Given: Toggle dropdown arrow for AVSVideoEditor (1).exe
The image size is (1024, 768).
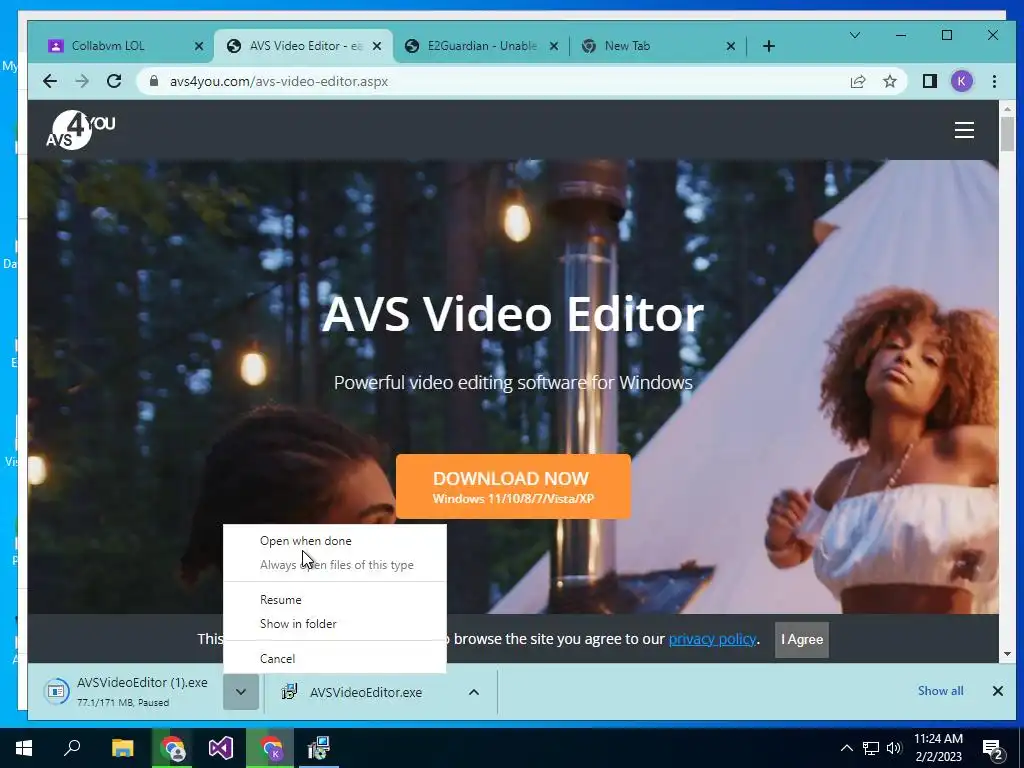Looking at the screenshot, I should pyautogui.click(x=240, y=692).
